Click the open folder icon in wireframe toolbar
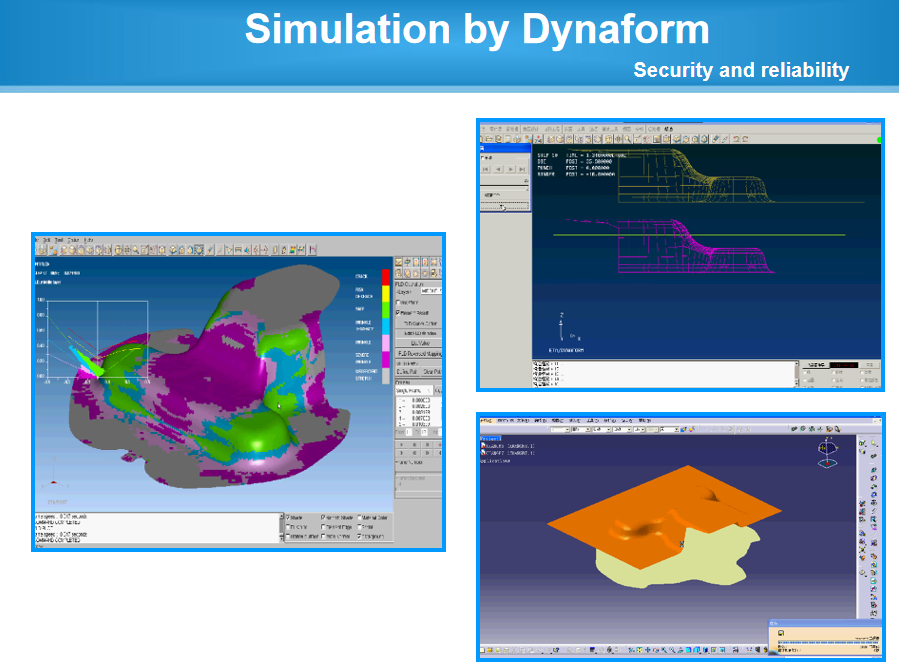 point(489,139)
